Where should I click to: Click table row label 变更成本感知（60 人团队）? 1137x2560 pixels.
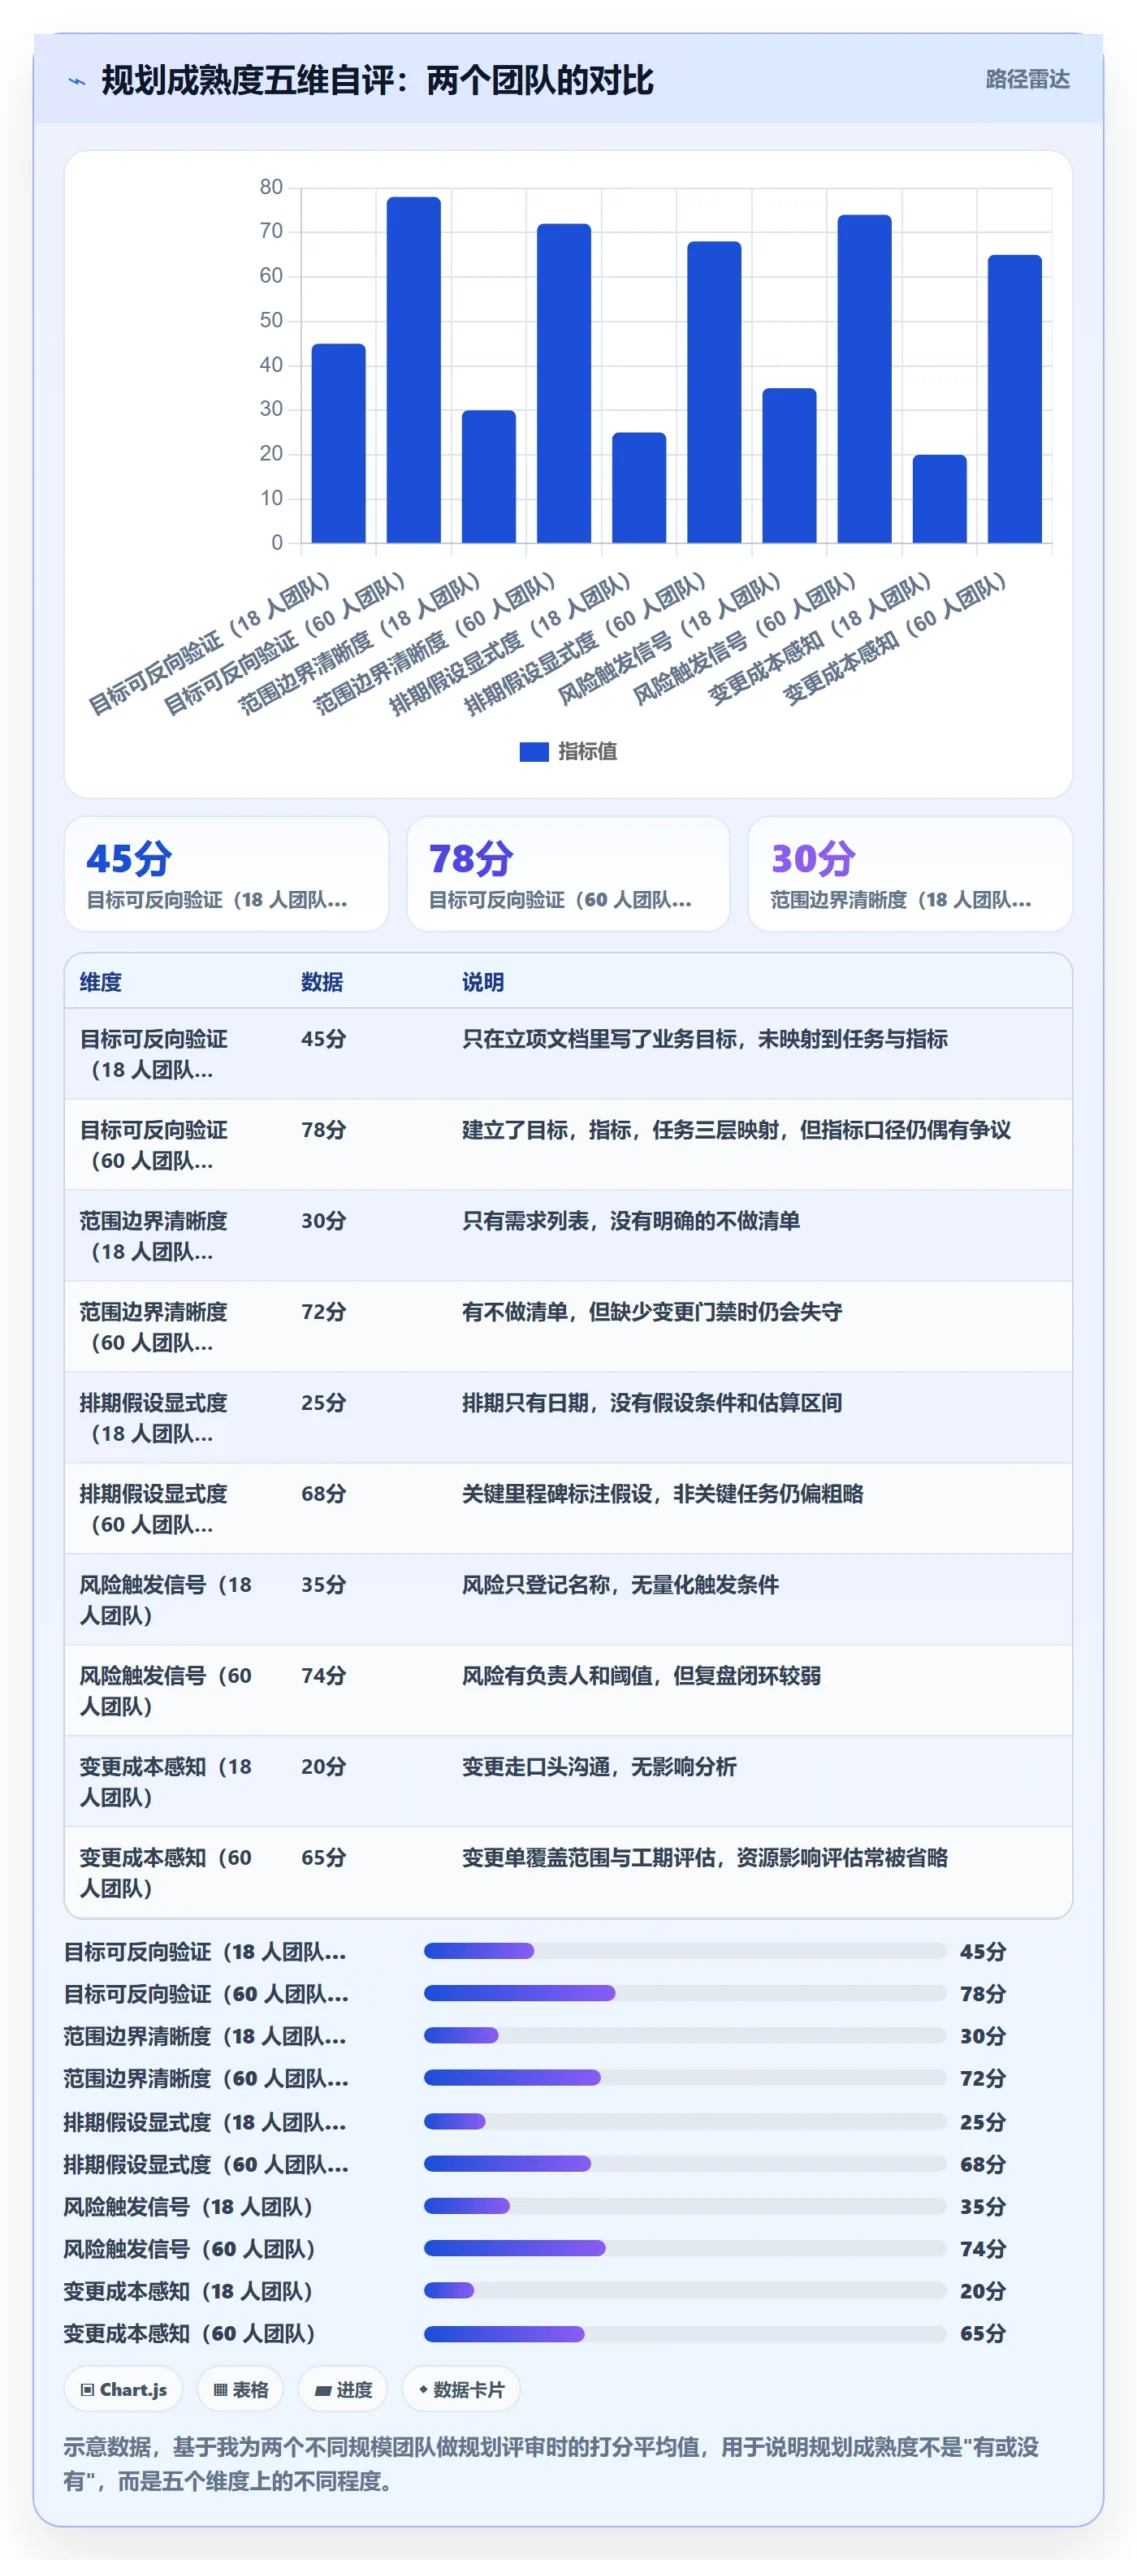tap(166, 1873)
